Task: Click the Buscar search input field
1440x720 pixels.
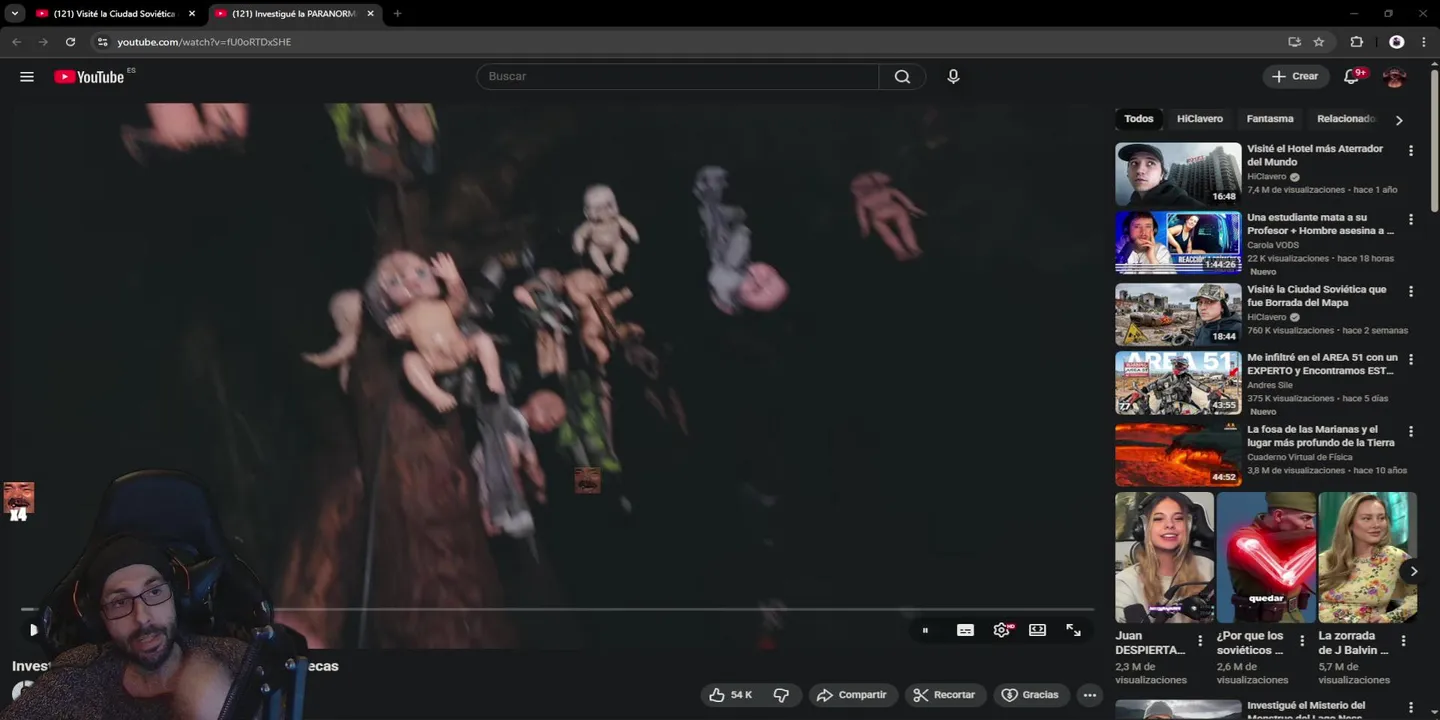Action: coord(678,77)
